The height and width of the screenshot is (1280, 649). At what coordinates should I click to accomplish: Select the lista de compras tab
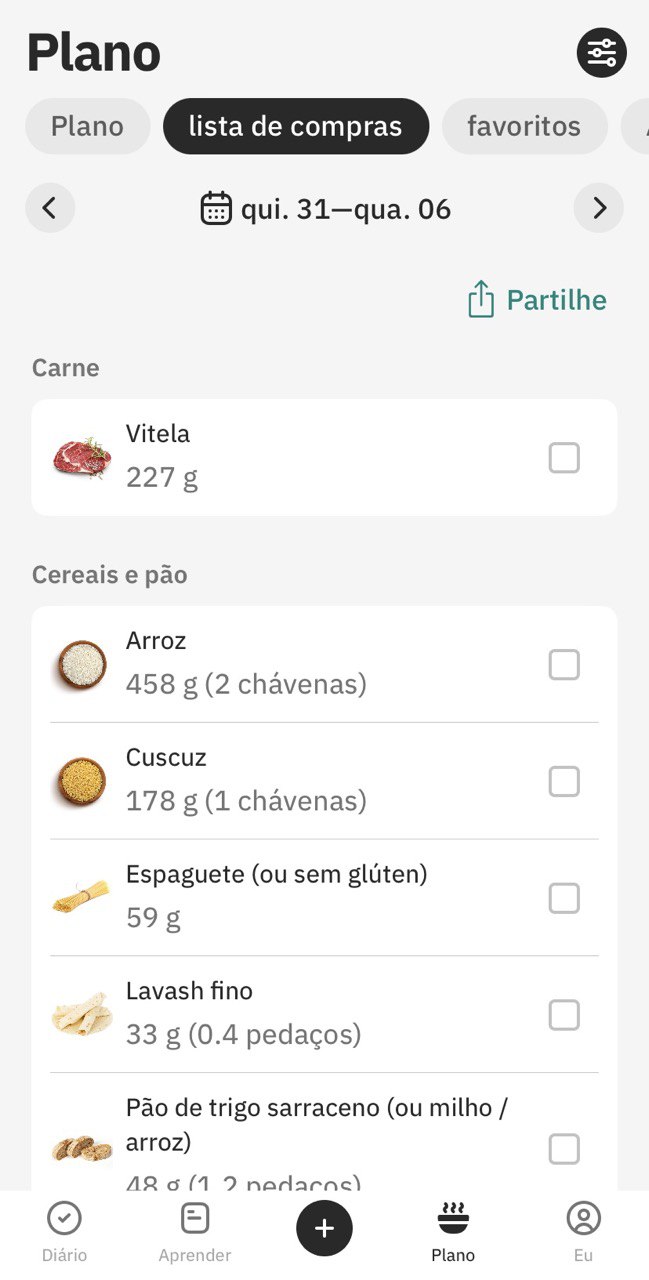[296, 126]
